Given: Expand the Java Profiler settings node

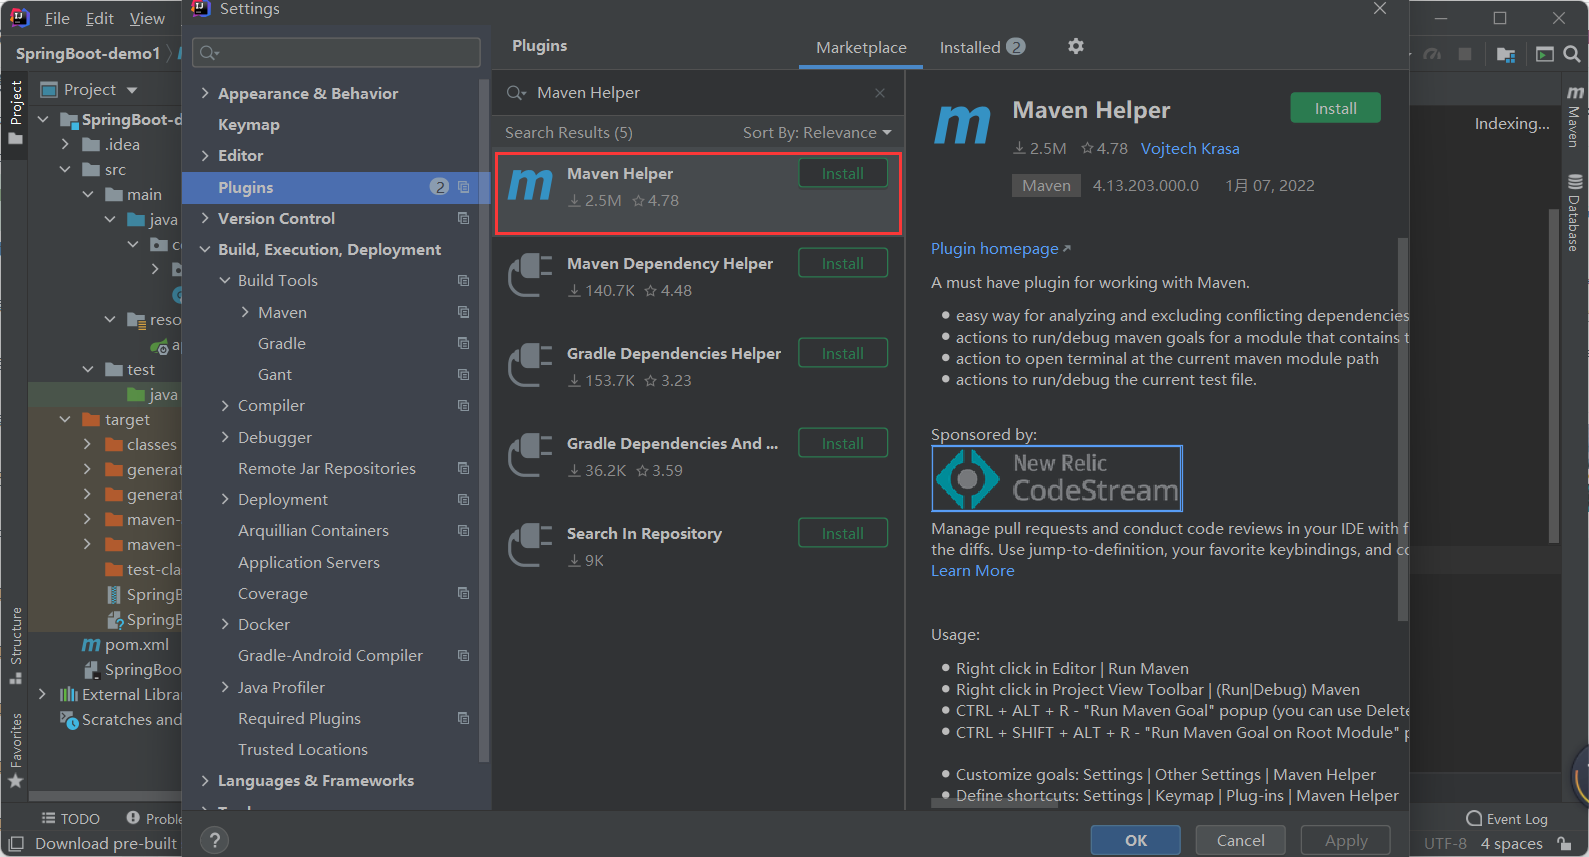Looking at the screenshot, I should pyautogui.click(x=225, y=687).
